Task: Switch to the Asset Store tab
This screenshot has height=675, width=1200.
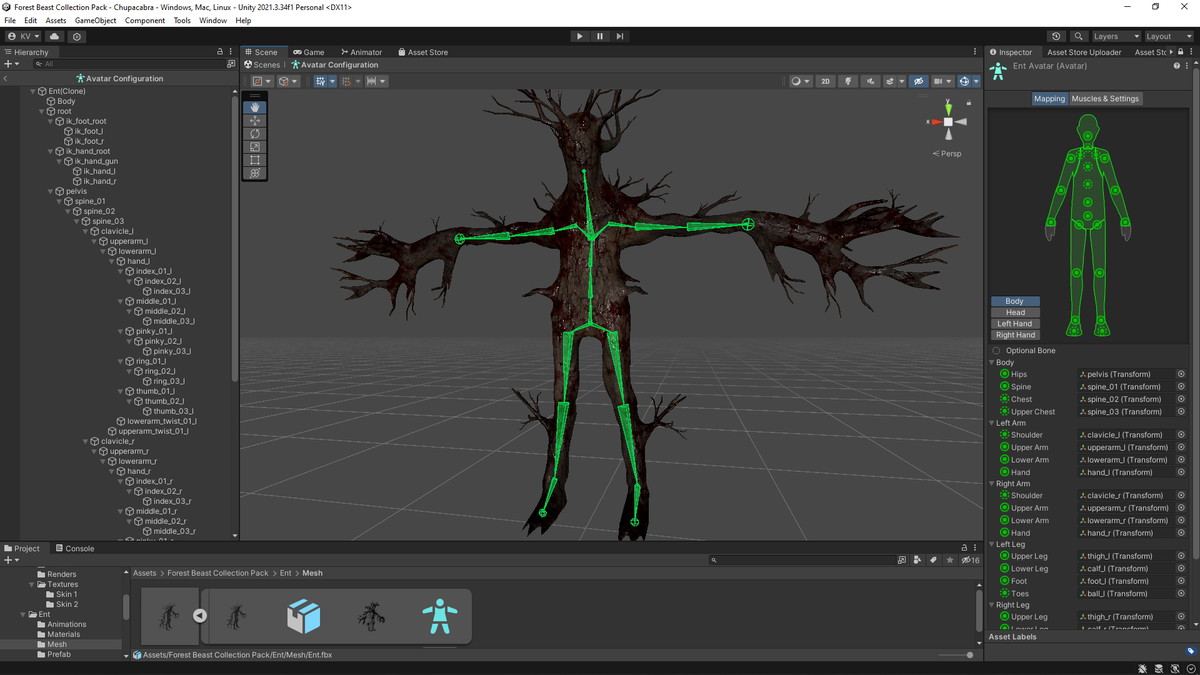Action: tap(423, 52)
